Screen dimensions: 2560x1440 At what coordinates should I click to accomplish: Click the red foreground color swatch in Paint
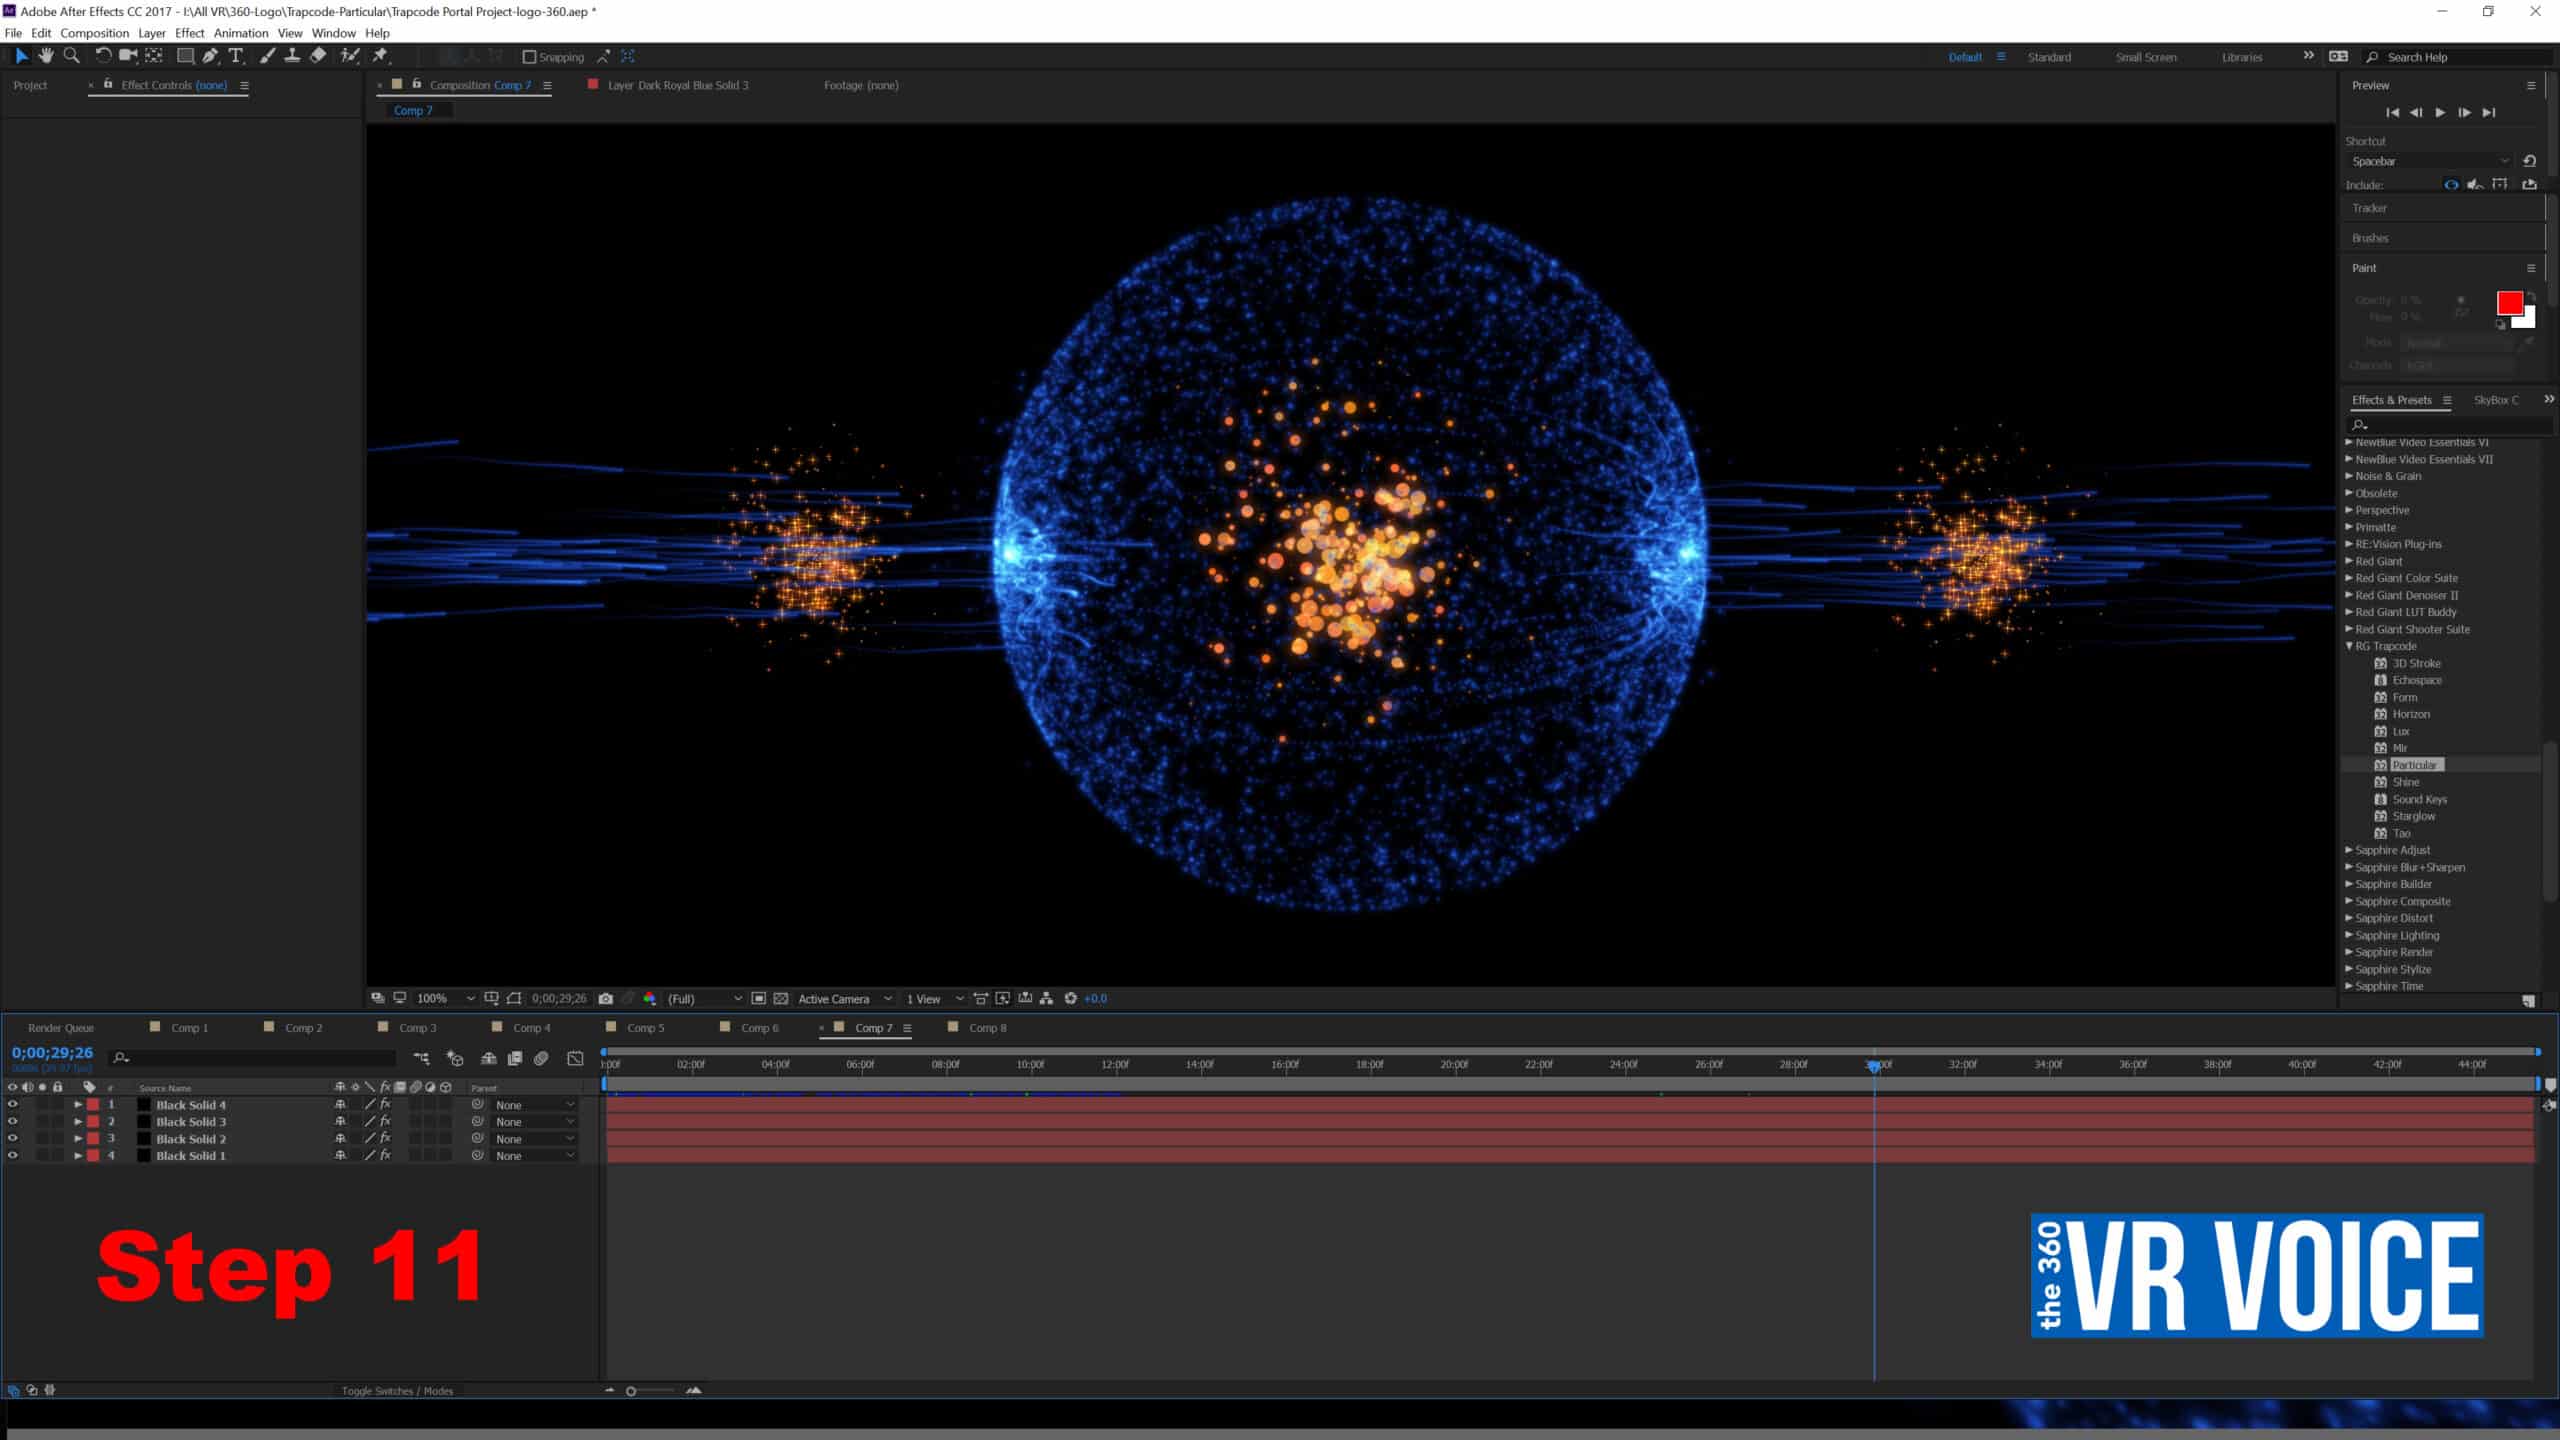2510,302
